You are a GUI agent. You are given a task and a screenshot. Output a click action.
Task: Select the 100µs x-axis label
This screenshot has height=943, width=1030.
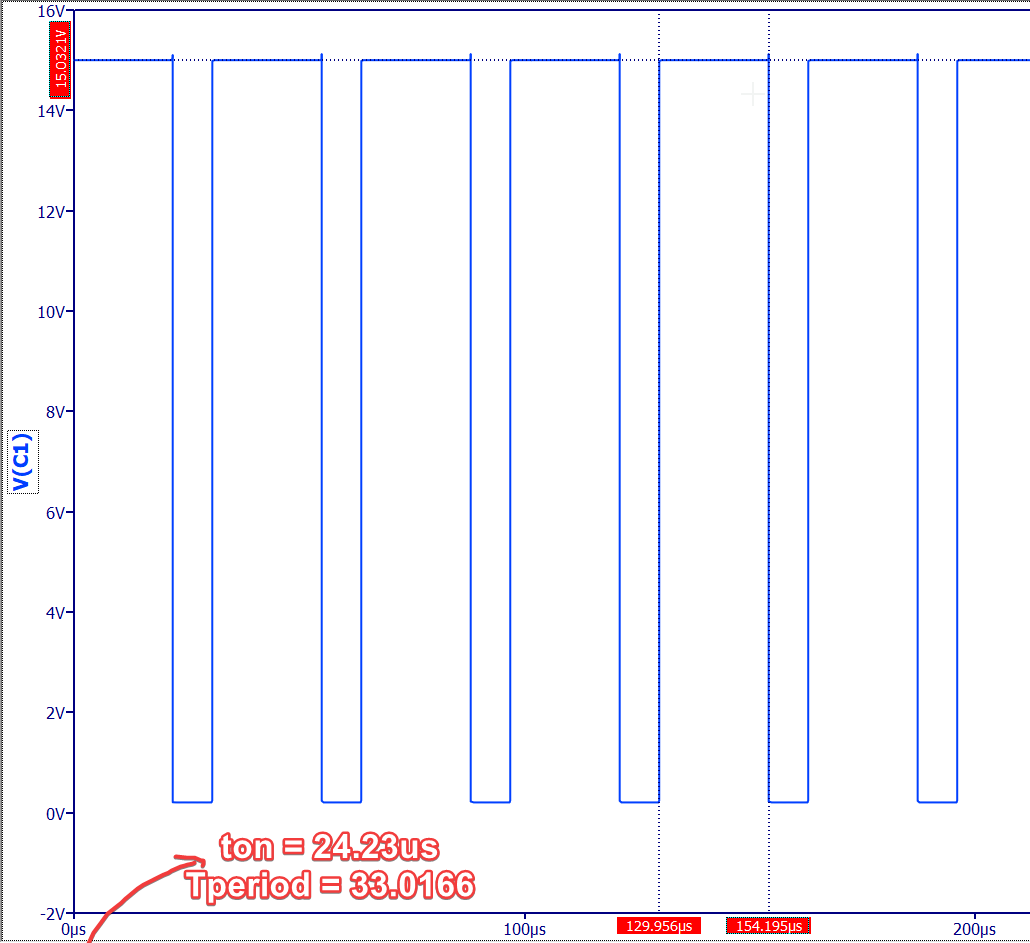524,928
